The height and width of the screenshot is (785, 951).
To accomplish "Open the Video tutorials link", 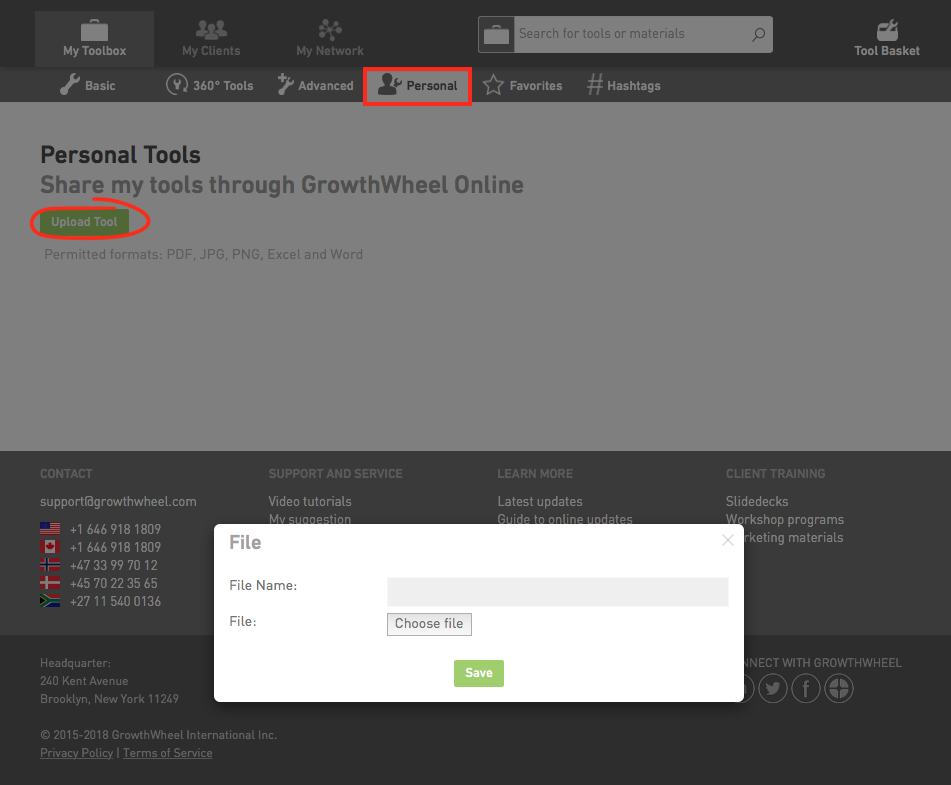I will point(310,502).
